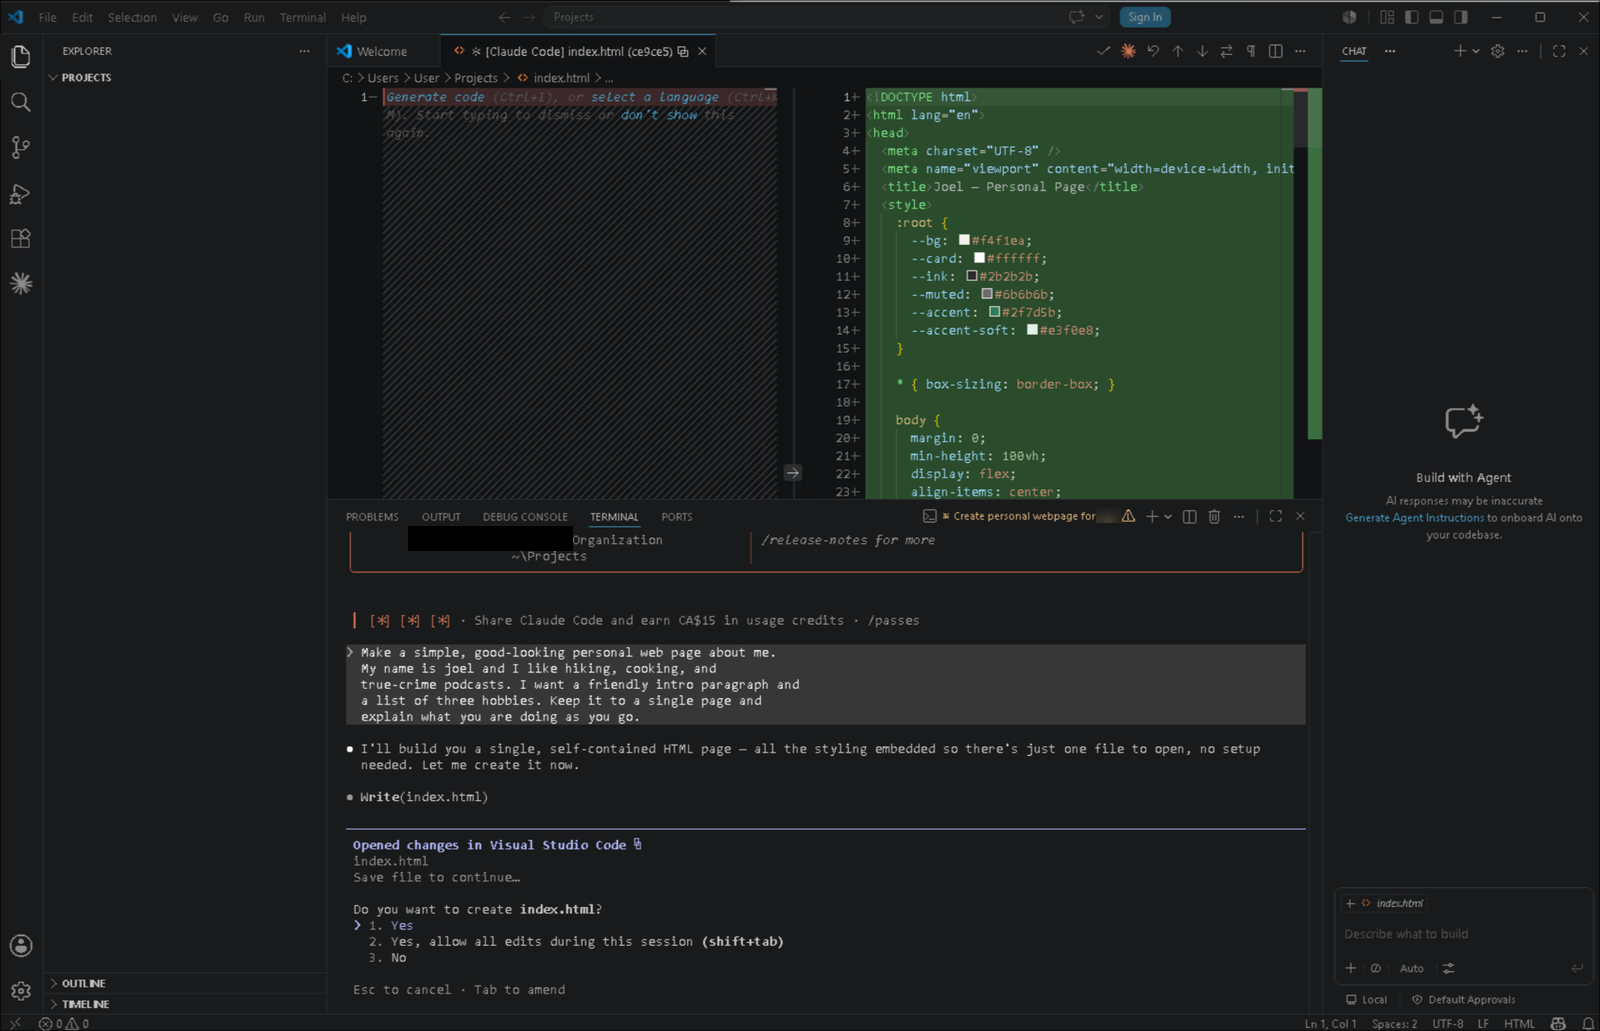Open chat settings gear in Chat panel
Viewport: 1600px width, 1031px height.
tap(1497, 51)
